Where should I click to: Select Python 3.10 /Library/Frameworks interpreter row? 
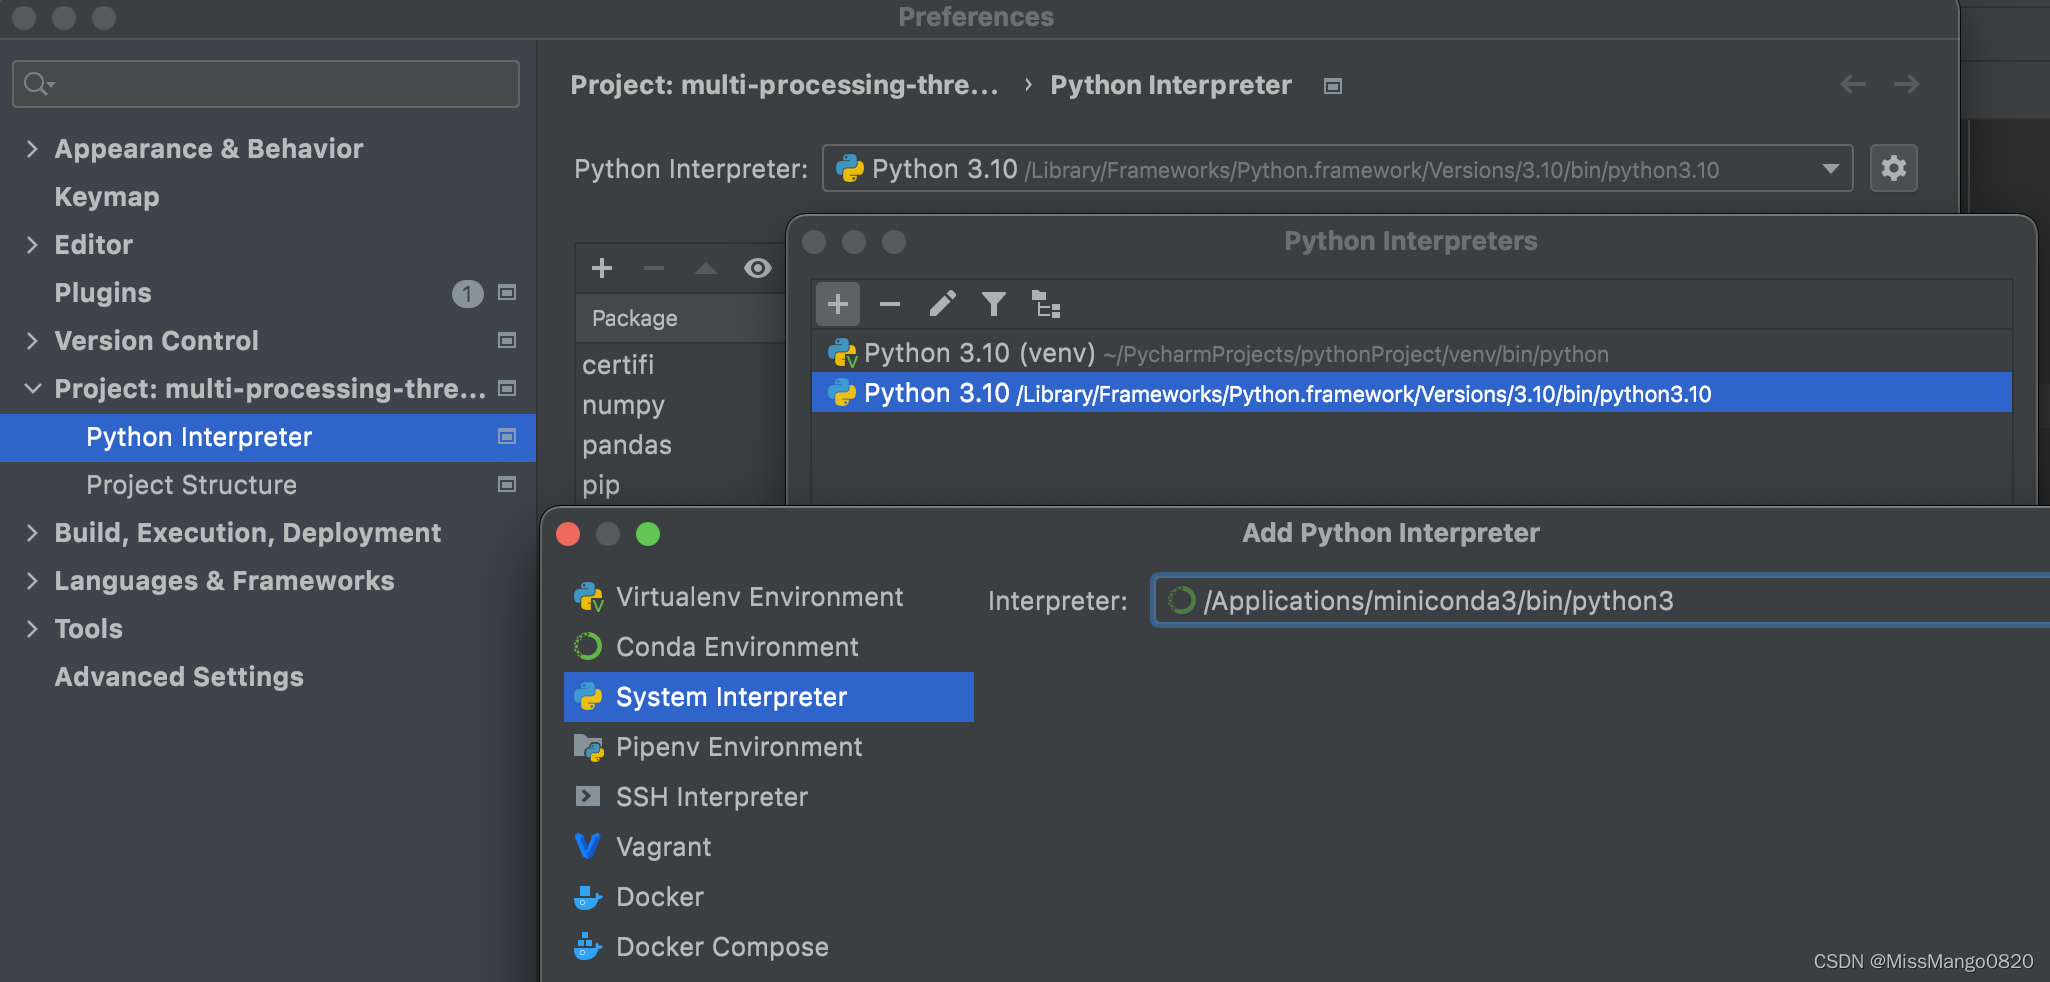tap(1411, 393)
